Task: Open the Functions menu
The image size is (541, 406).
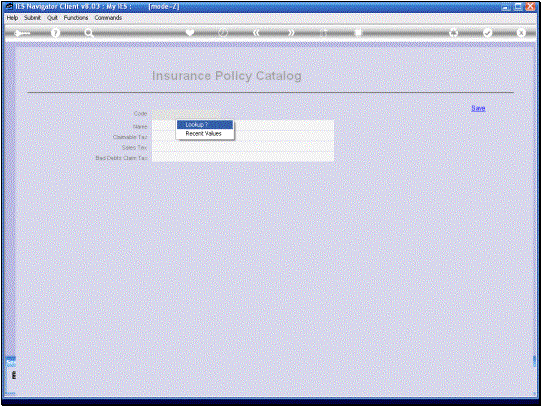Action: tap(76, 18)
